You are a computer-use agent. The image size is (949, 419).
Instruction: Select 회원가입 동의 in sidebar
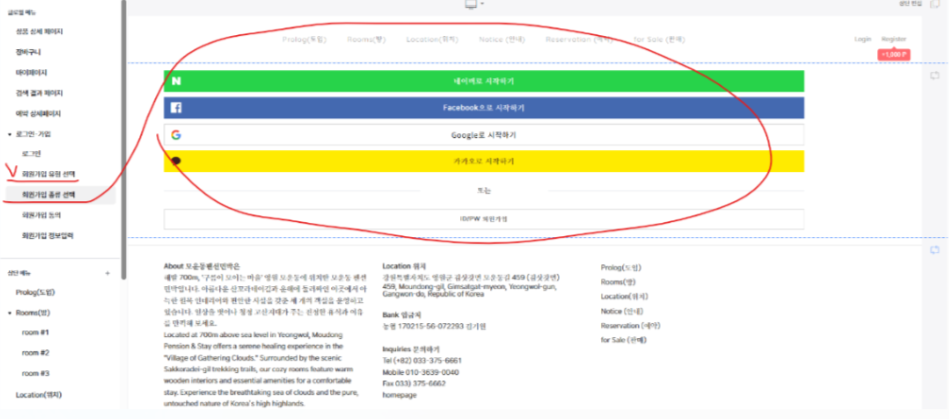(41, 215)
